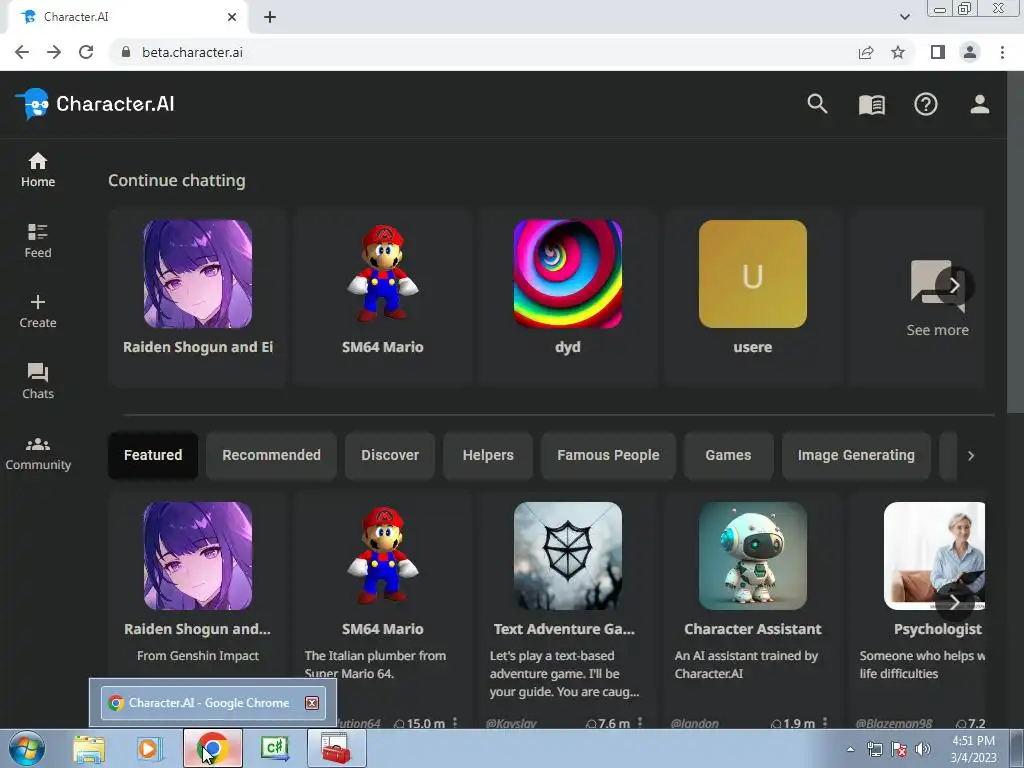This screenshot has width=1024, height=768.
Task: Open Chrome three-dot menu
Action: pyautogui.click(x=1002, y=52)
